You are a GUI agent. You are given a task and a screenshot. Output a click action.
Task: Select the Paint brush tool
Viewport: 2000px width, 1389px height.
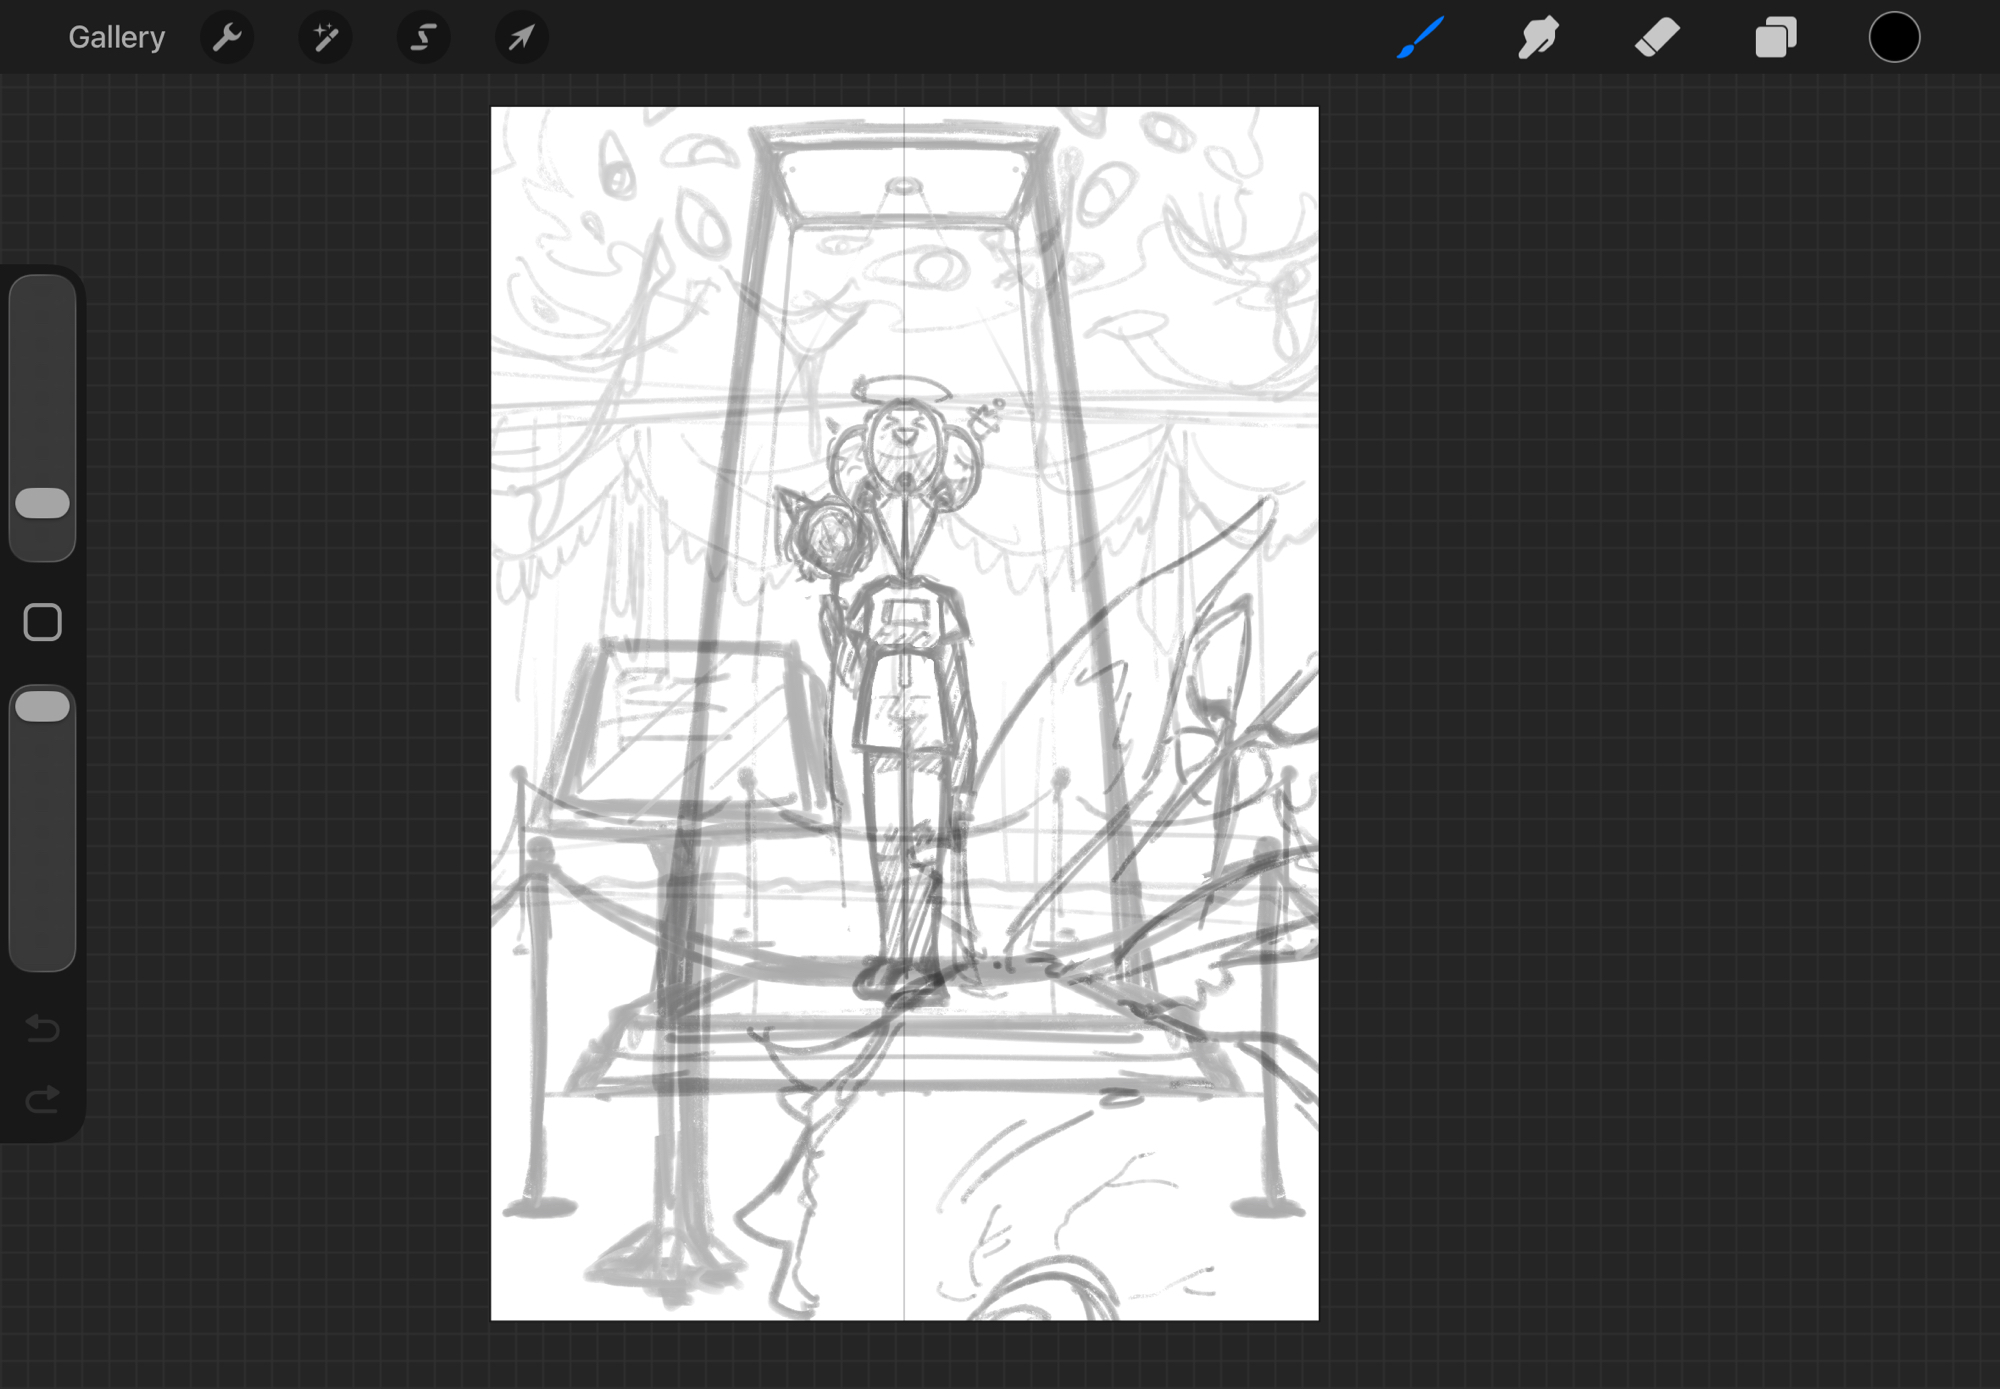pos(1420,38)
